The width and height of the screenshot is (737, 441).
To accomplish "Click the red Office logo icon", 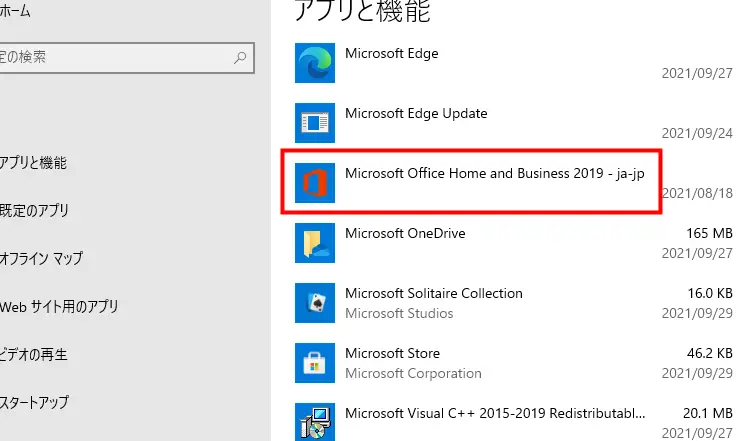I will [315, 183].
